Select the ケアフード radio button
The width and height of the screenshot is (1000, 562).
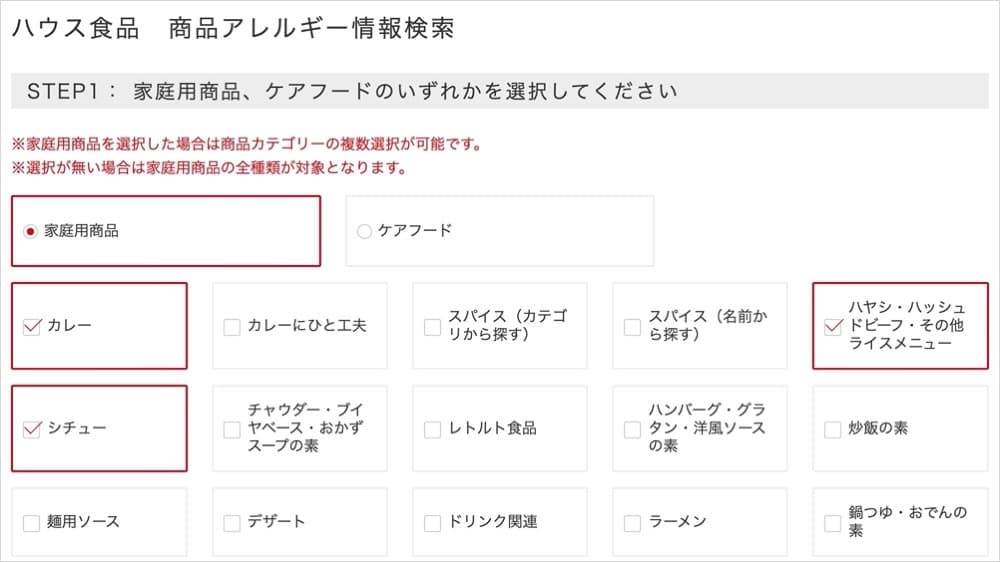(x=364, y=231)
